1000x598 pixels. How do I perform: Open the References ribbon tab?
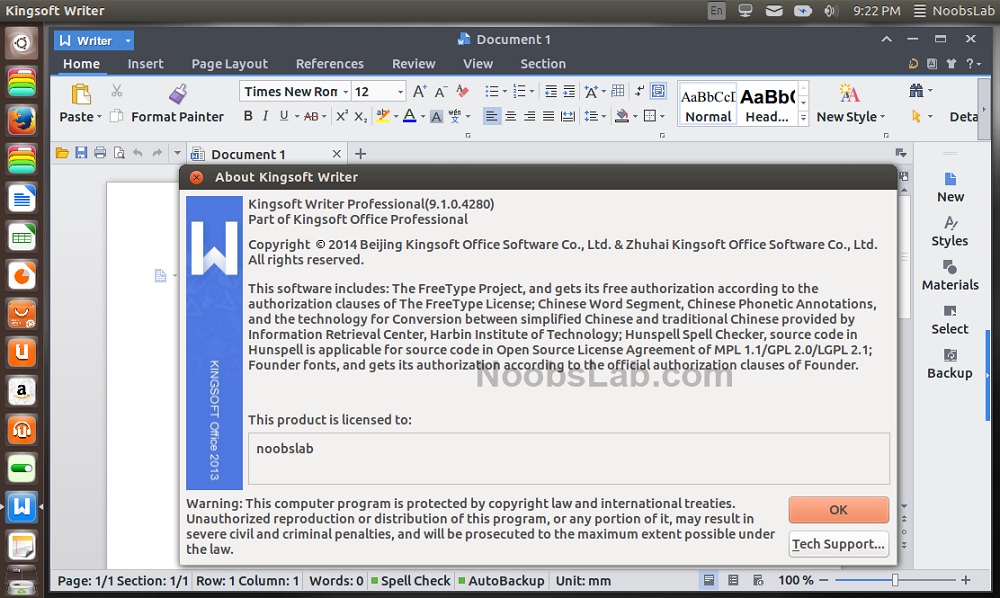click(x=330, y=64)
